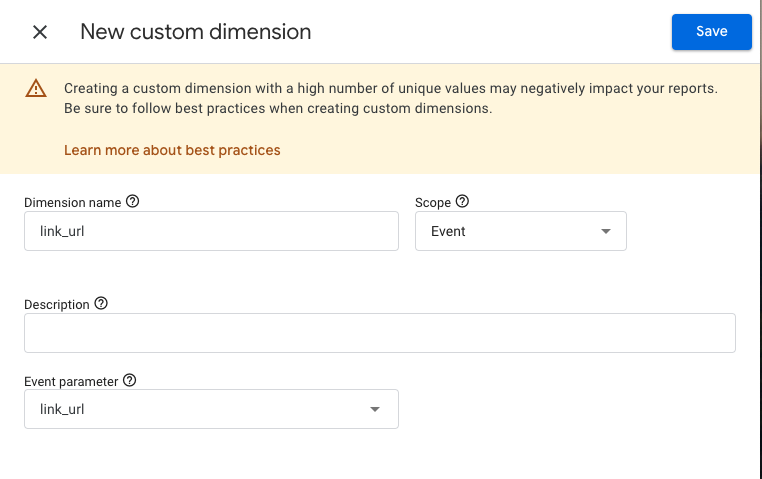The image size is (762, 479).
Task: Click the Description field label
Action: [56, 305]
